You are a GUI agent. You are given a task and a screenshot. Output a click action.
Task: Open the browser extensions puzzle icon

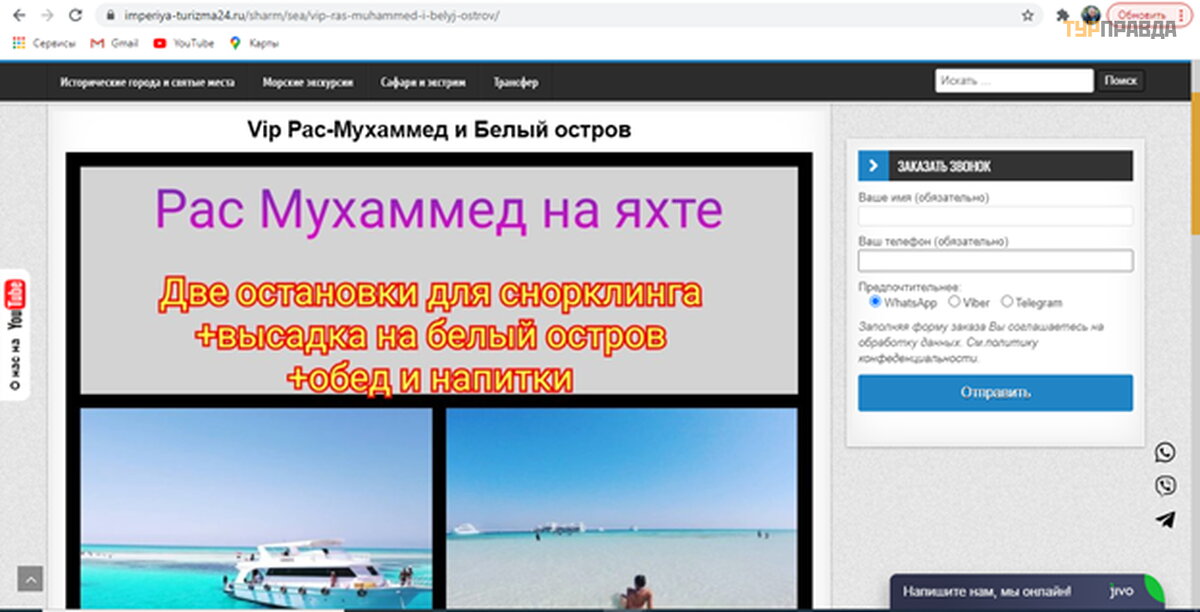(x=1062, y=16)
